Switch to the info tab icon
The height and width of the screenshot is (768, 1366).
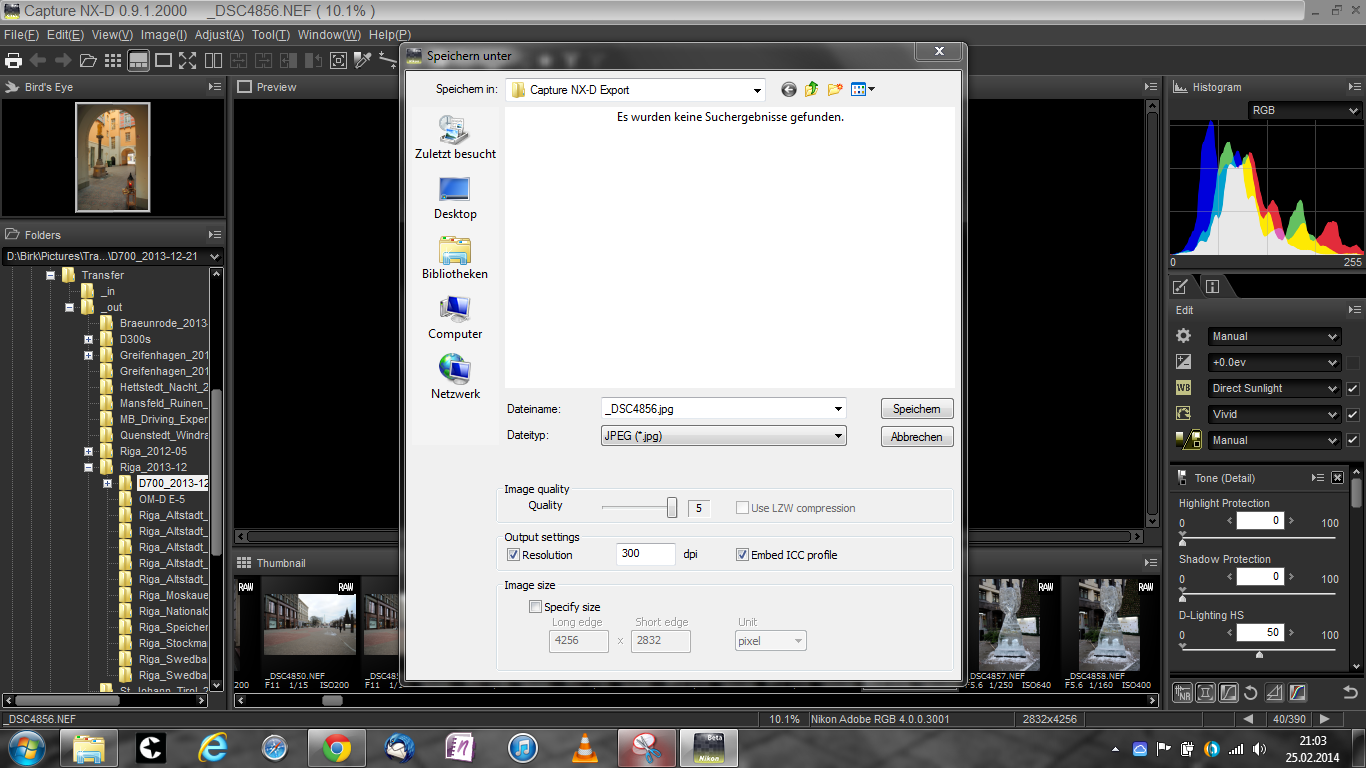click(1212, 286)
